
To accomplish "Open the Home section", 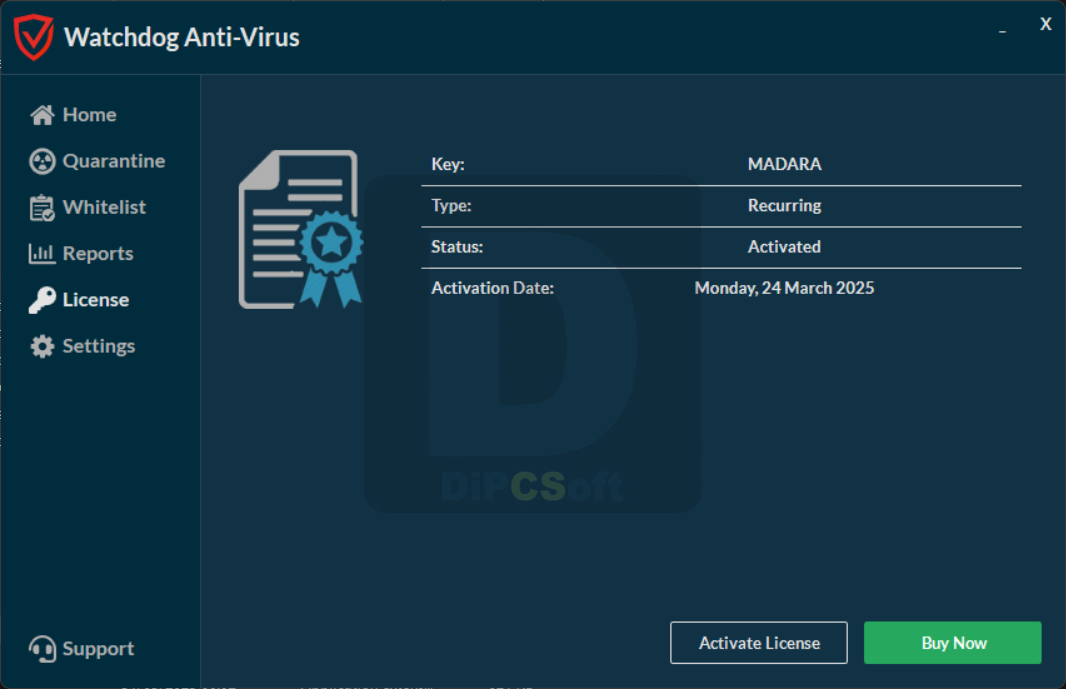I will click(x=89, y=115).
